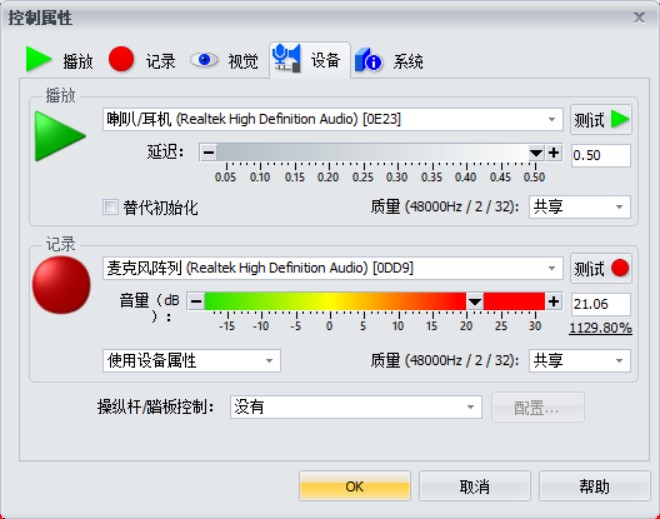Click the large green playback arrow icon
Screen dimensions: 660x519
(60, 136)
